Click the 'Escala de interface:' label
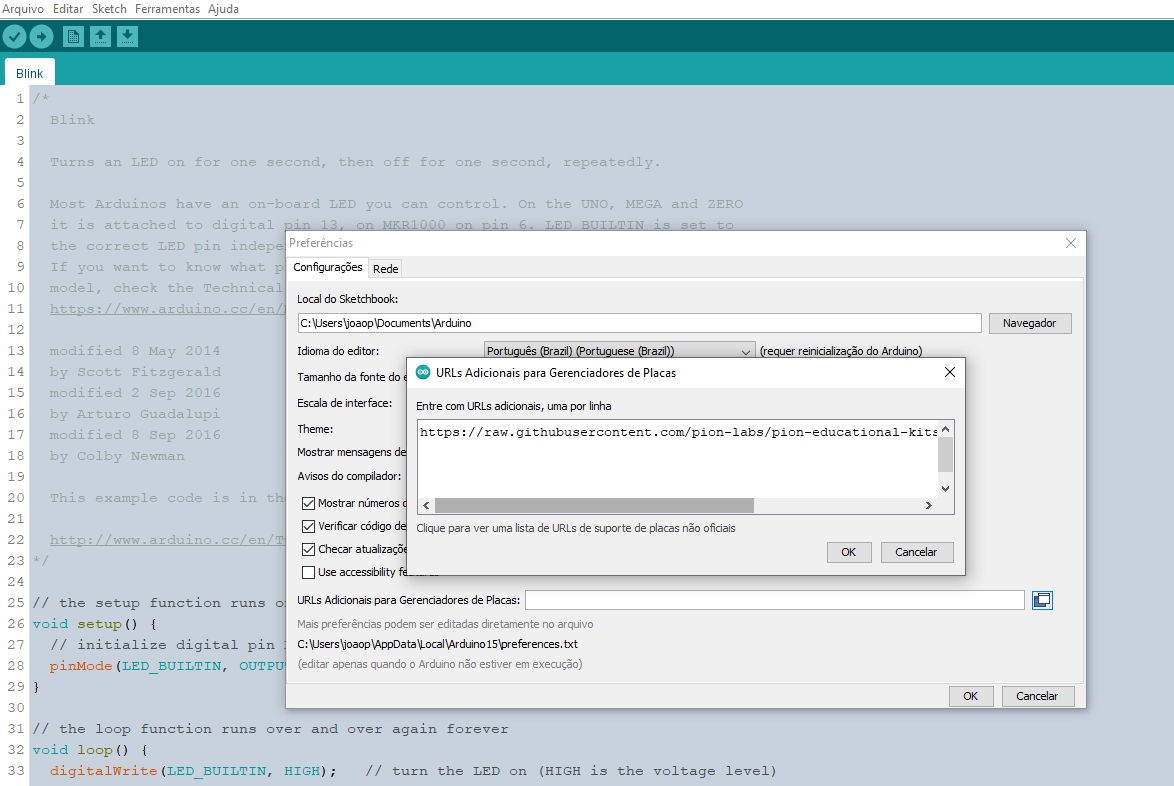The width and height of the screenshot is (1174, 786). 344,403
